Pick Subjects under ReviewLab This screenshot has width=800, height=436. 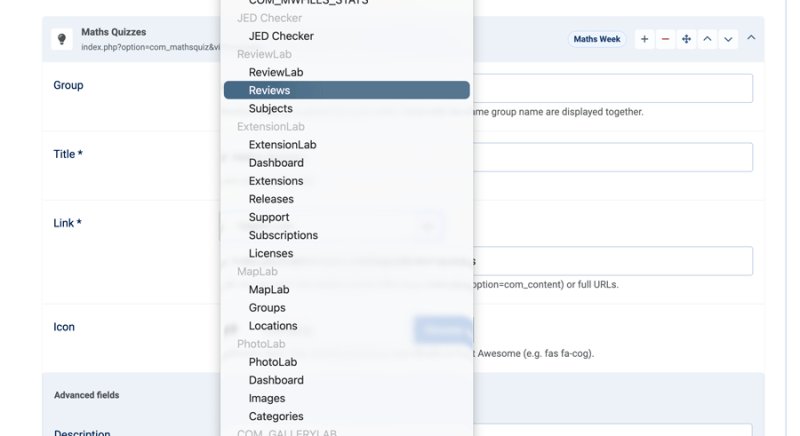[x=346, y=109]
